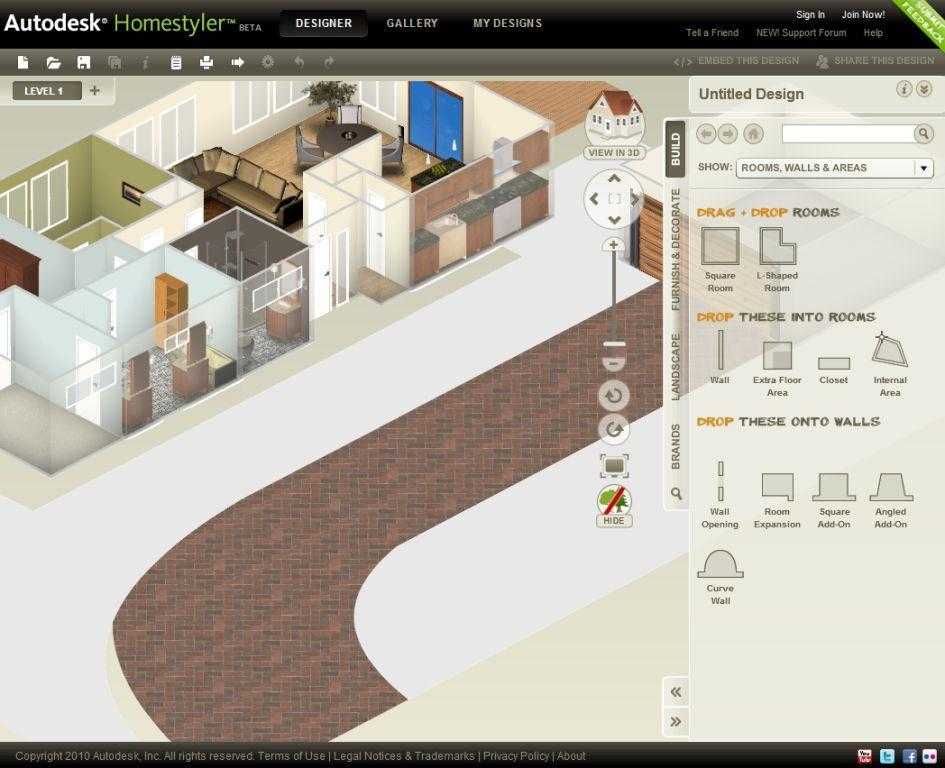
Task: Collapse the side panel with the left double arrow
Action: [x=676, y=692]
